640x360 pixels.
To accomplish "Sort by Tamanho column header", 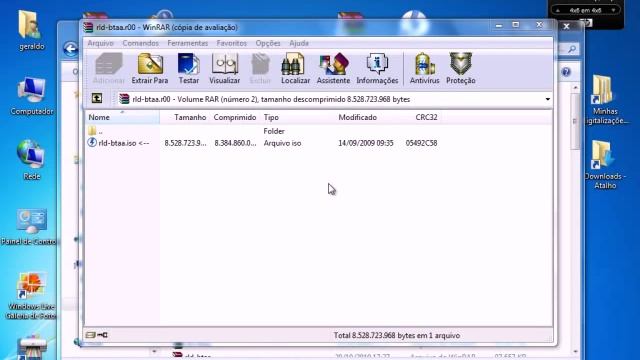I will 185,118.
